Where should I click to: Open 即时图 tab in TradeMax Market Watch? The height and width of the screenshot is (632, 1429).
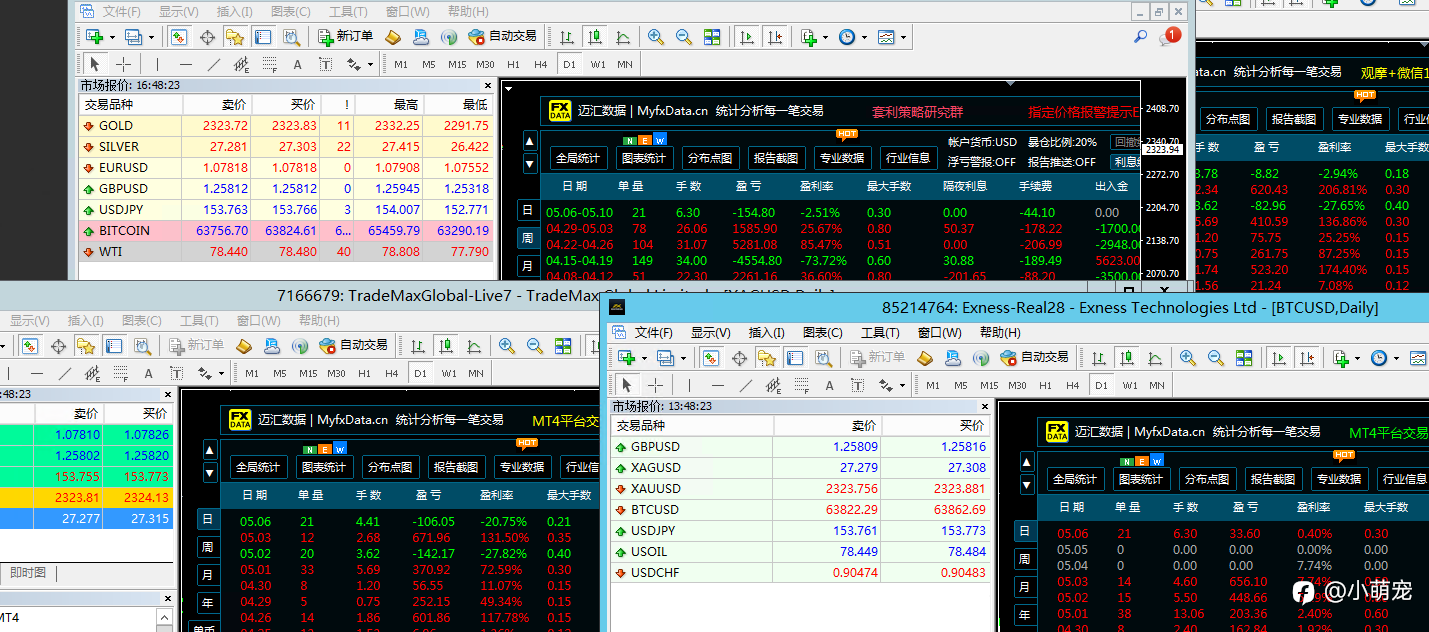point(28,573)
